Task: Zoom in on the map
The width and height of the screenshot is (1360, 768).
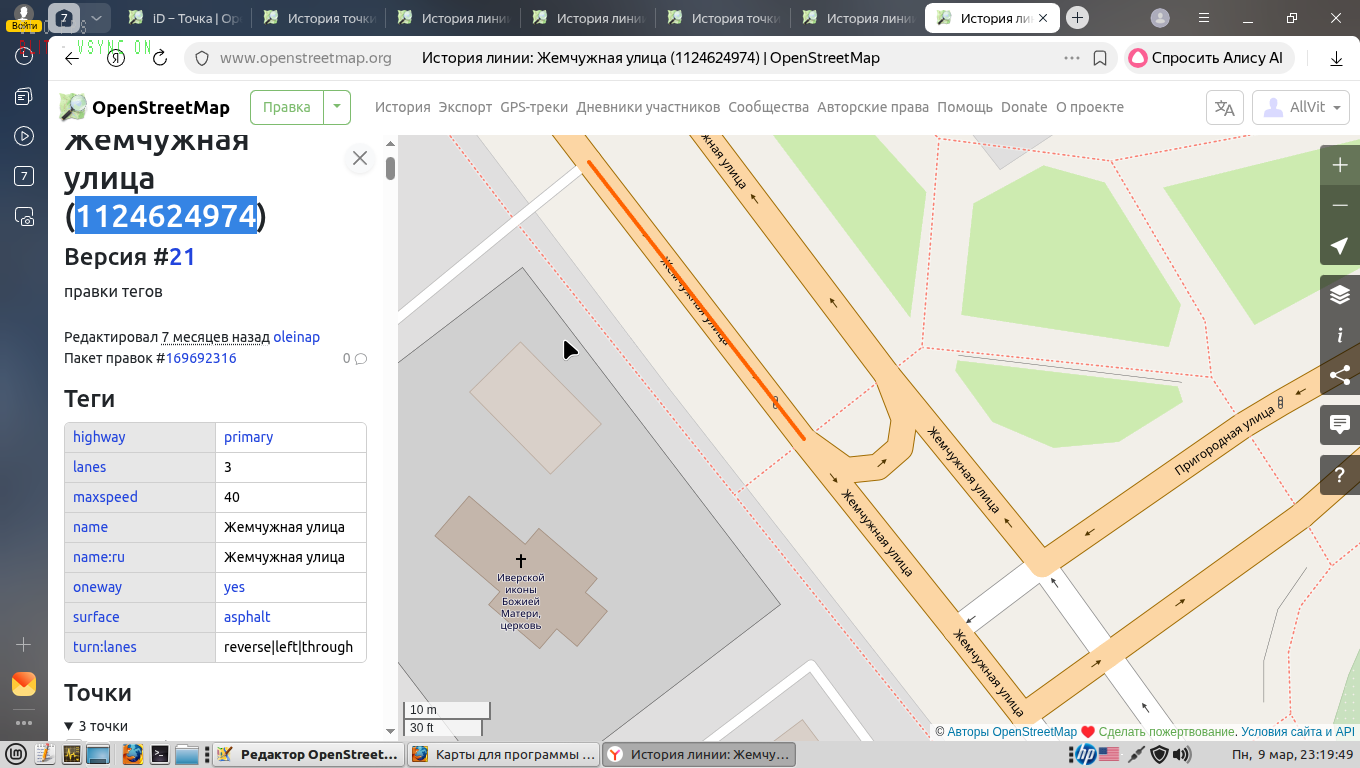Action: [1340, 165]
